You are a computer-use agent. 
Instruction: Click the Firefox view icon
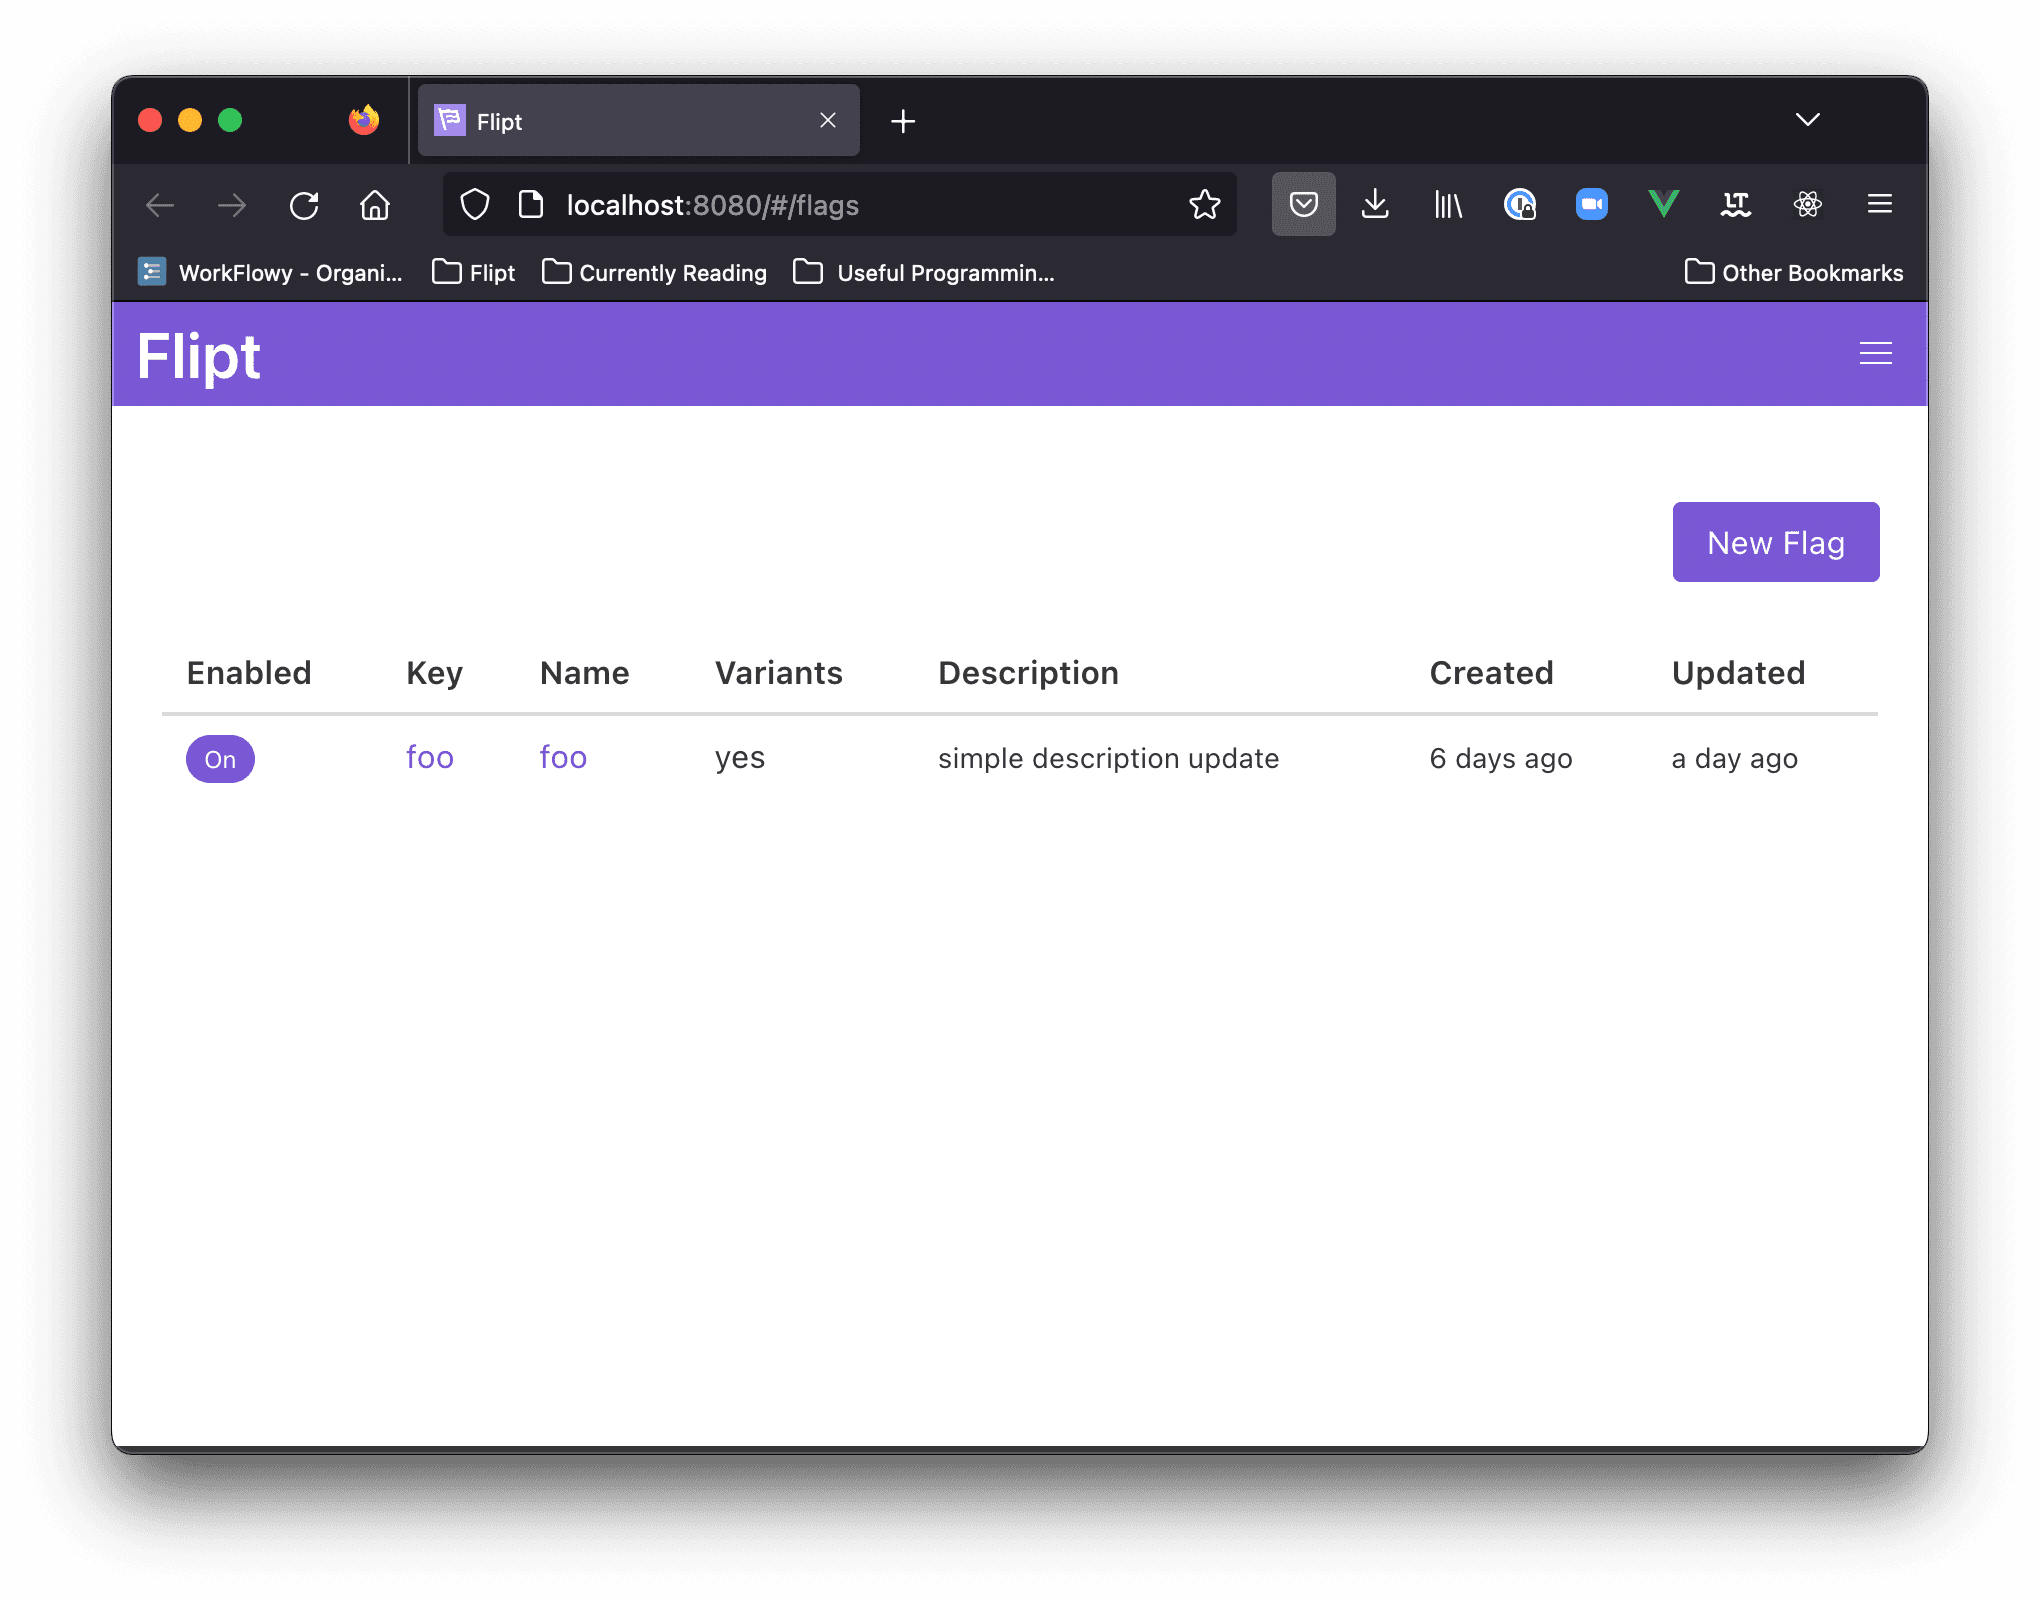pos(364,120)
